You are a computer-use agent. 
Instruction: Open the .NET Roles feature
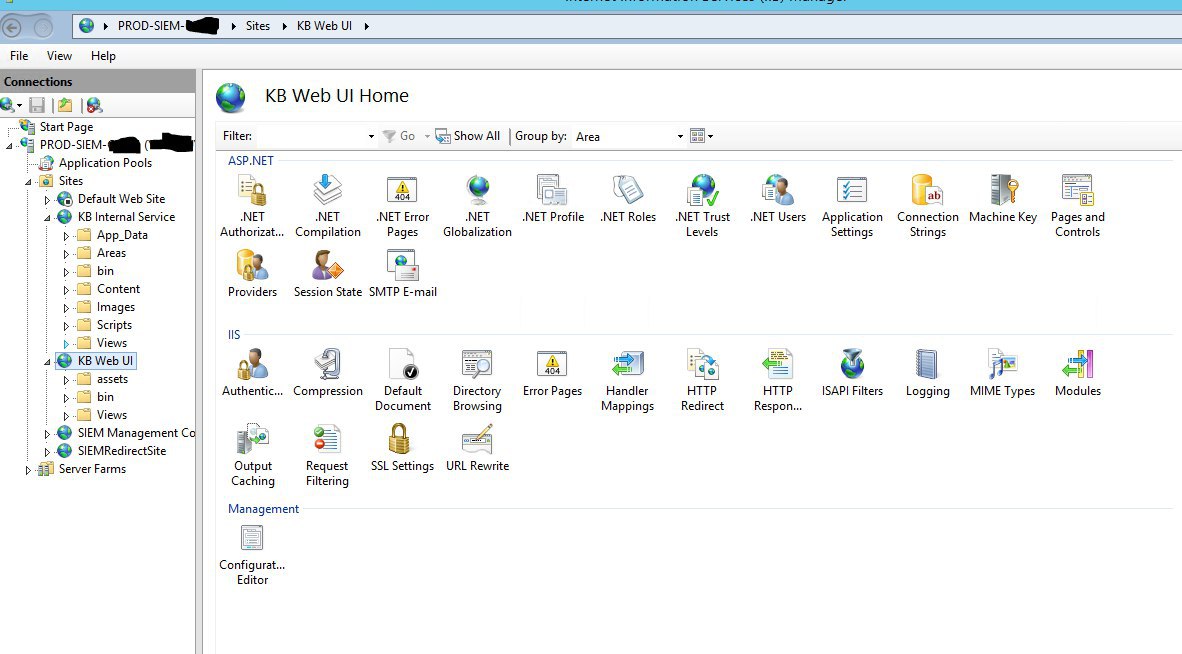click(x=627, y=199)
